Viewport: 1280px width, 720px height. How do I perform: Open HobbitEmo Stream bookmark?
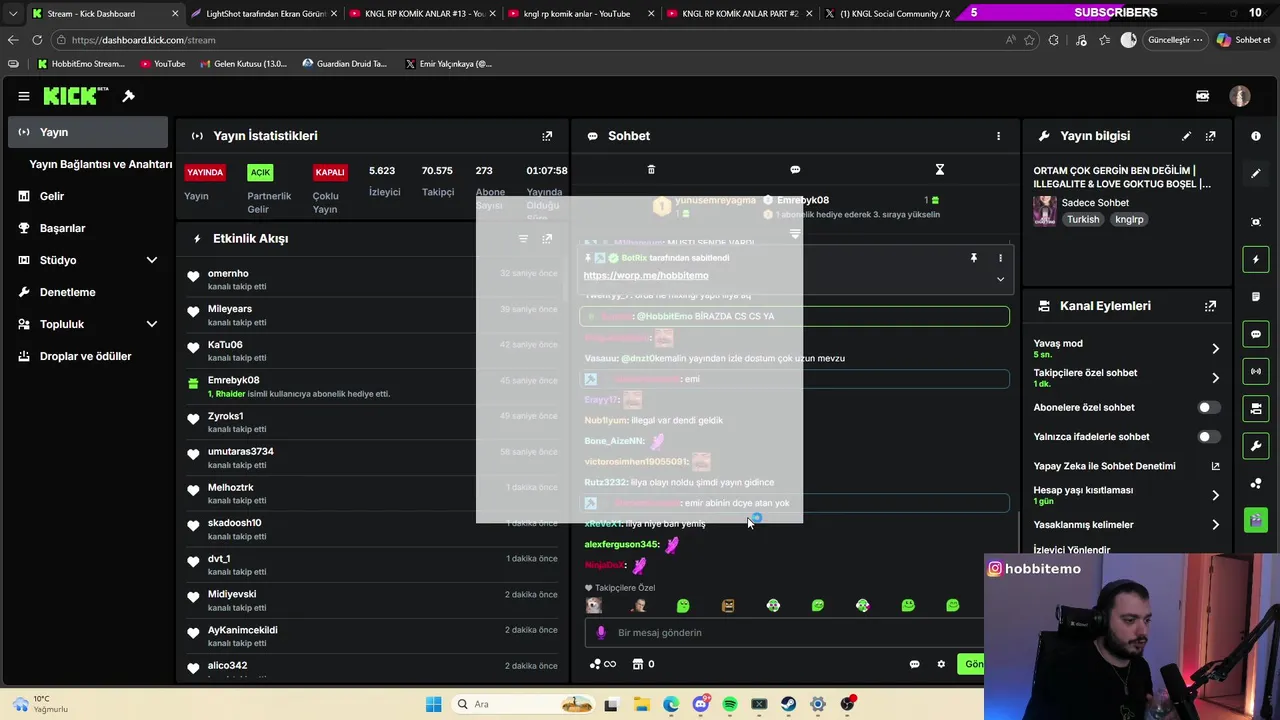coord(81,64)
